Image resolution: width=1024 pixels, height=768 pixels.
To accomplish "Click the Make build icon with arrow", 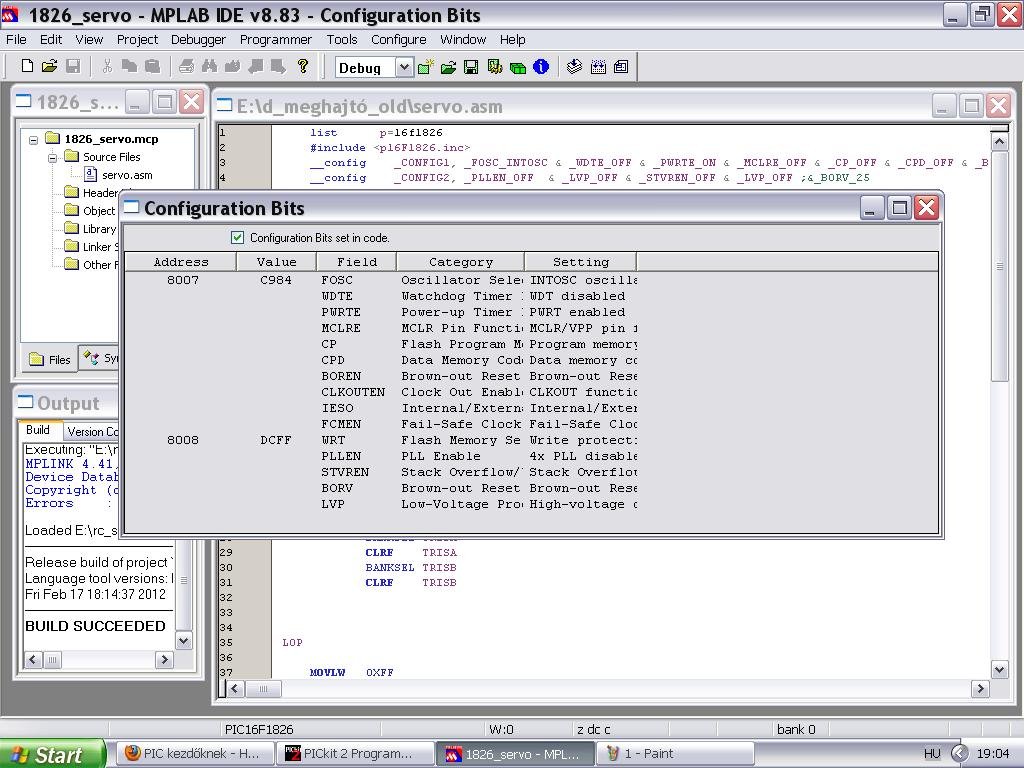I will tap(575, 67).
